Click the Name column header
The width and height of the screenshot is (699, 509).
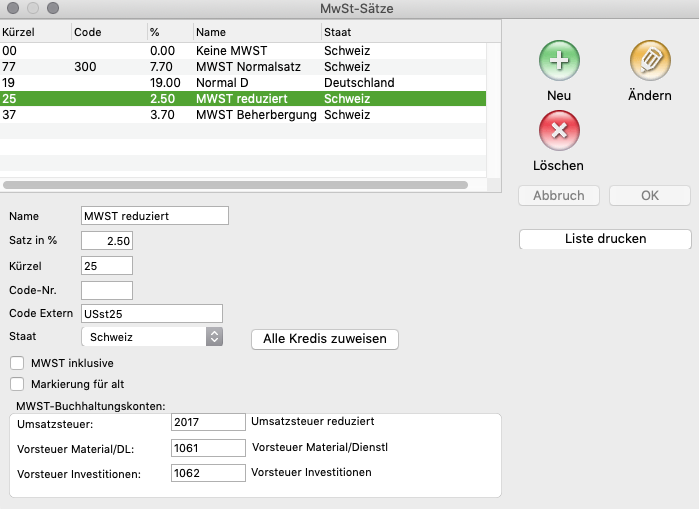tap(256, 32)
